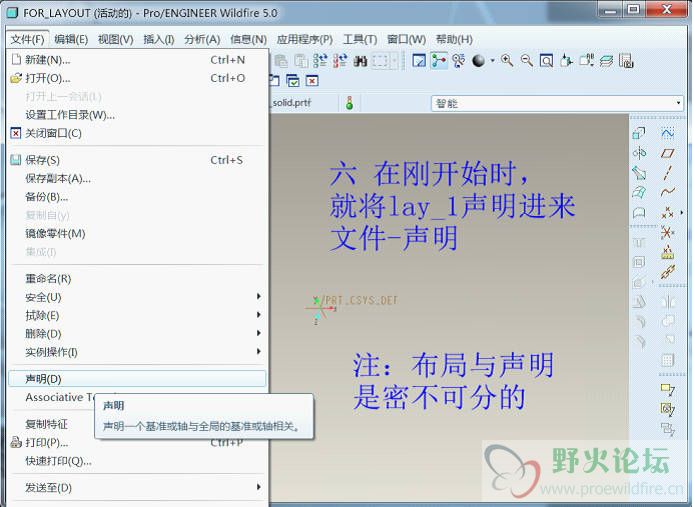Click the middle annotation icon on right toolbar
The width and height of the screenshot is (693, 507).
coord(667,409)
